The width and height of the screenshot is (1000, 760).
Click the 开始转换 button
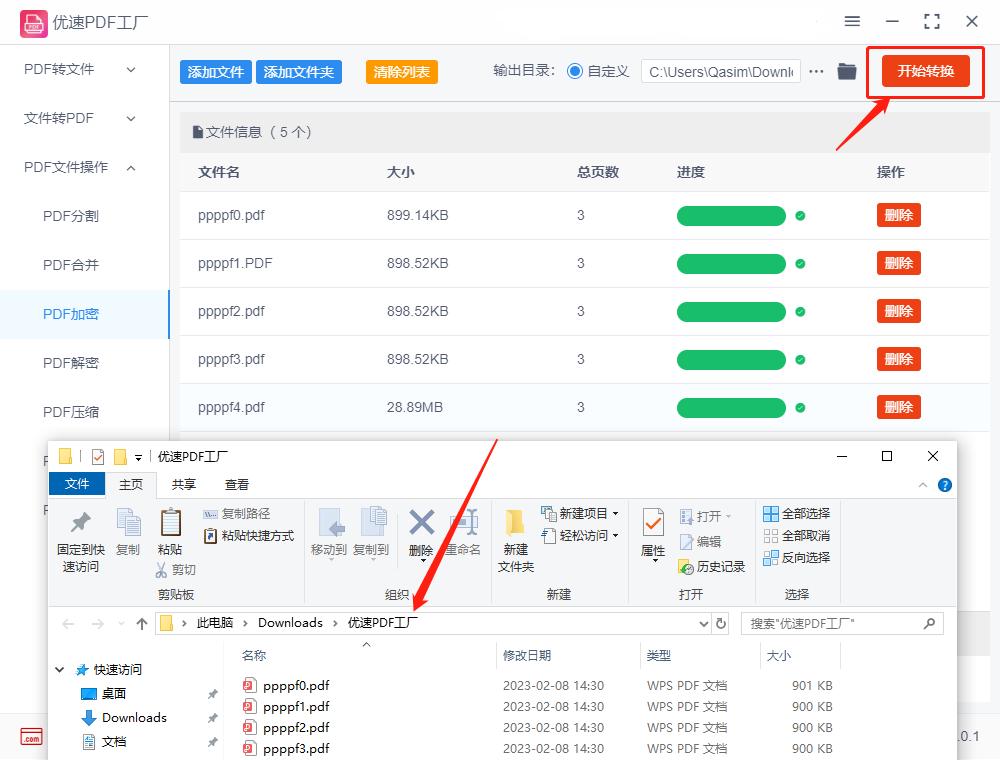(924, 71)
